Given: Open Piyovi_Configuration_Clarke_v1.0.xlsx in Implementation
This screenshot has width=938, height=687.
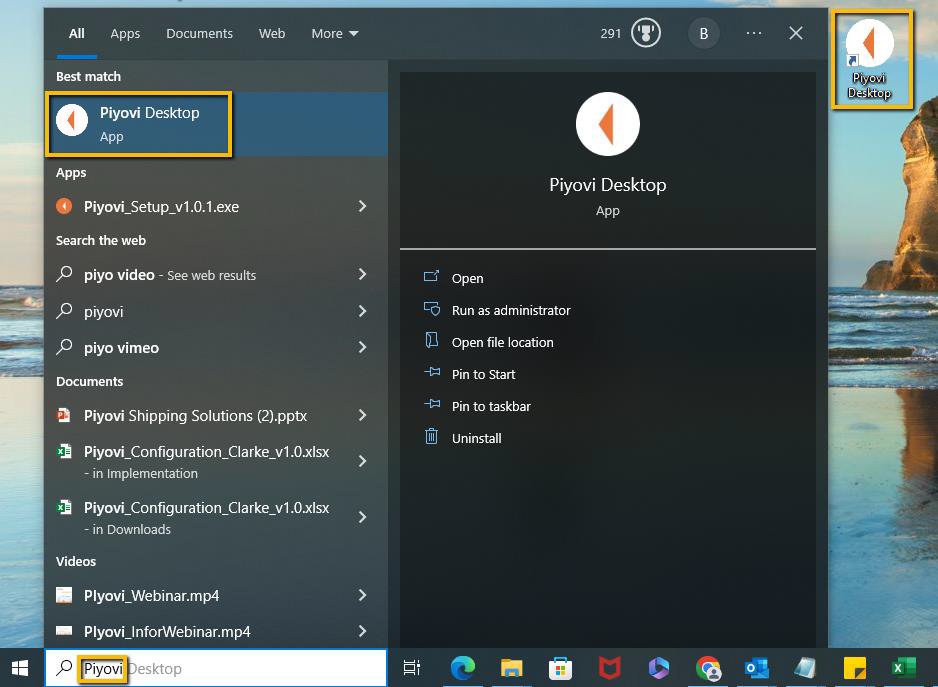Looking at the screenshot, I should point(216,462).
